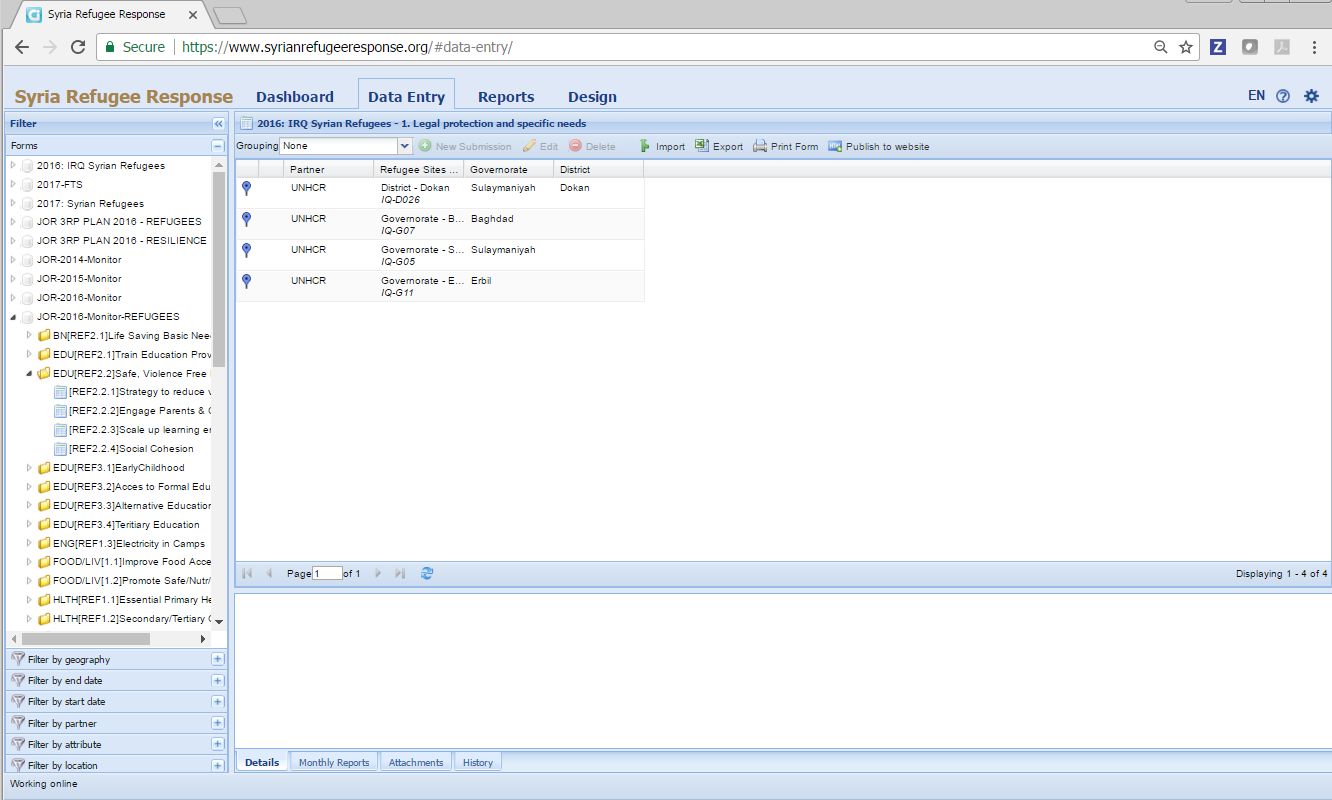1332x800 pixels.
Task: Switch to the Dashboard tab
Action: 295,97
